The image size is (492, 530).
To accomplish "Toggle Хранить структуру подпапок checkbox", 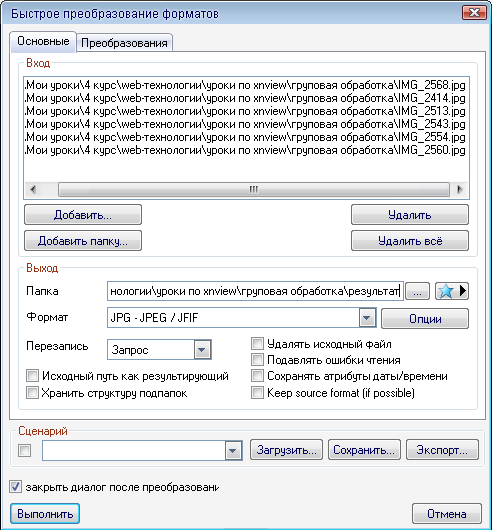I will [32, 393].
